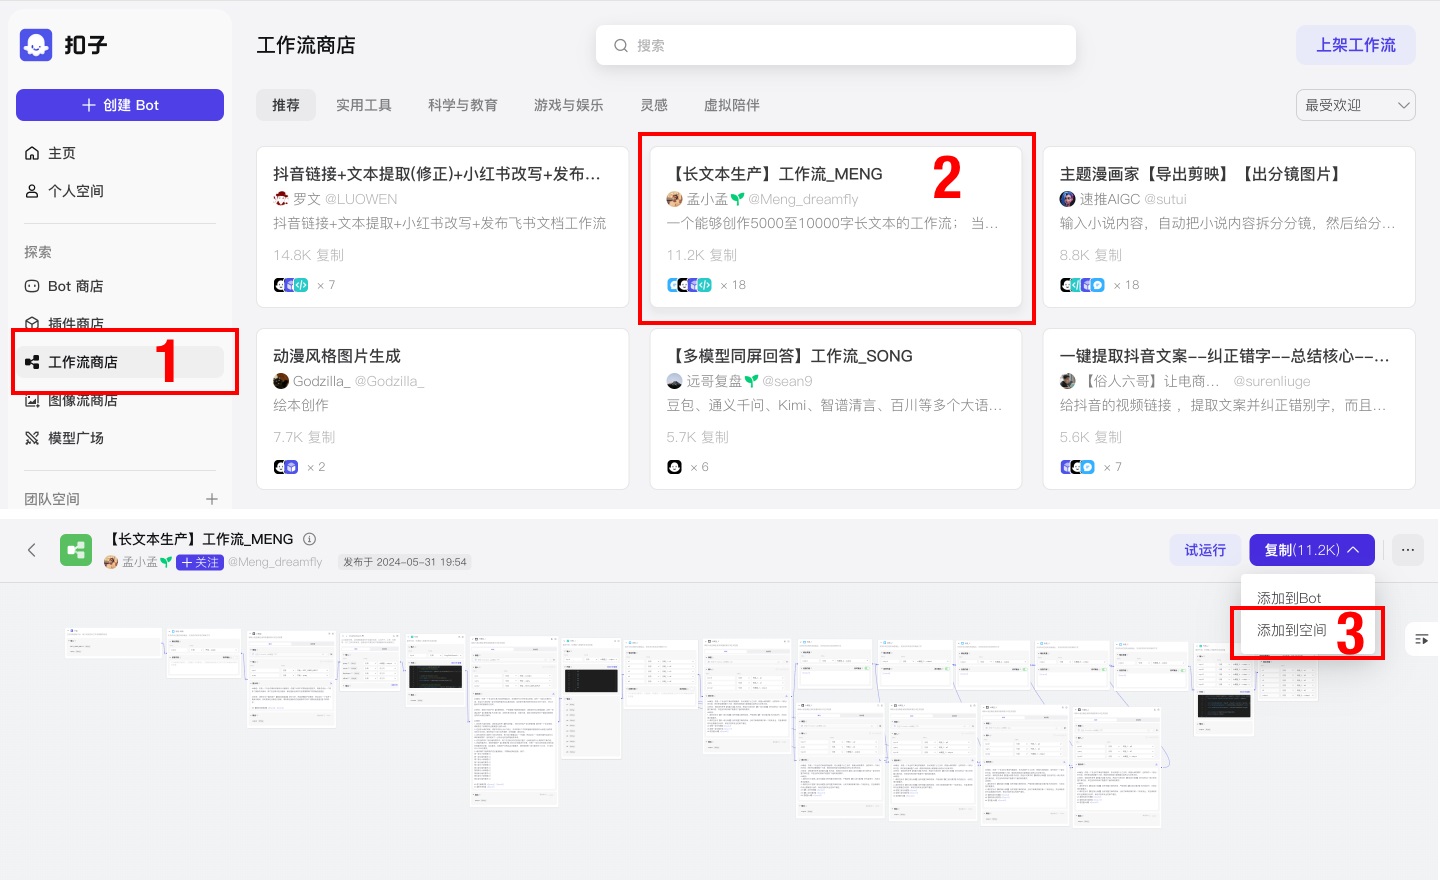
Task: Open the 一键提取抖音文案 workflow card
Action: 1229,409
